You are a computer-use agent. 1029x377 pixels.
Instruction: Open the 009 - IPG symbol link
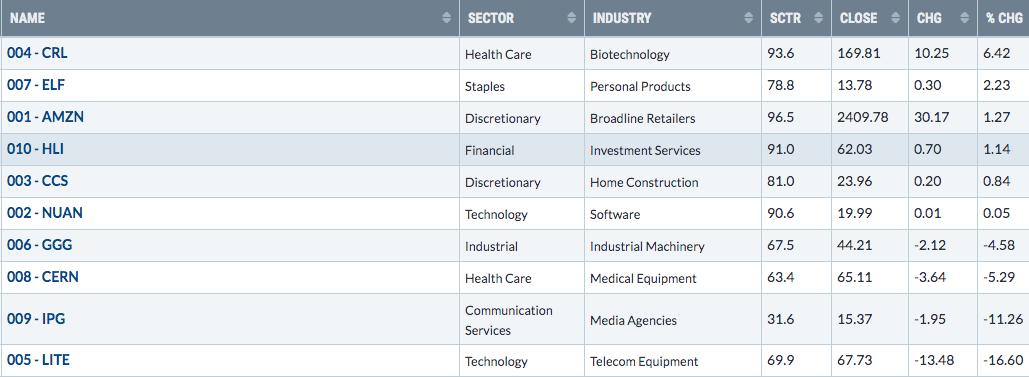[x=36, y=319]
